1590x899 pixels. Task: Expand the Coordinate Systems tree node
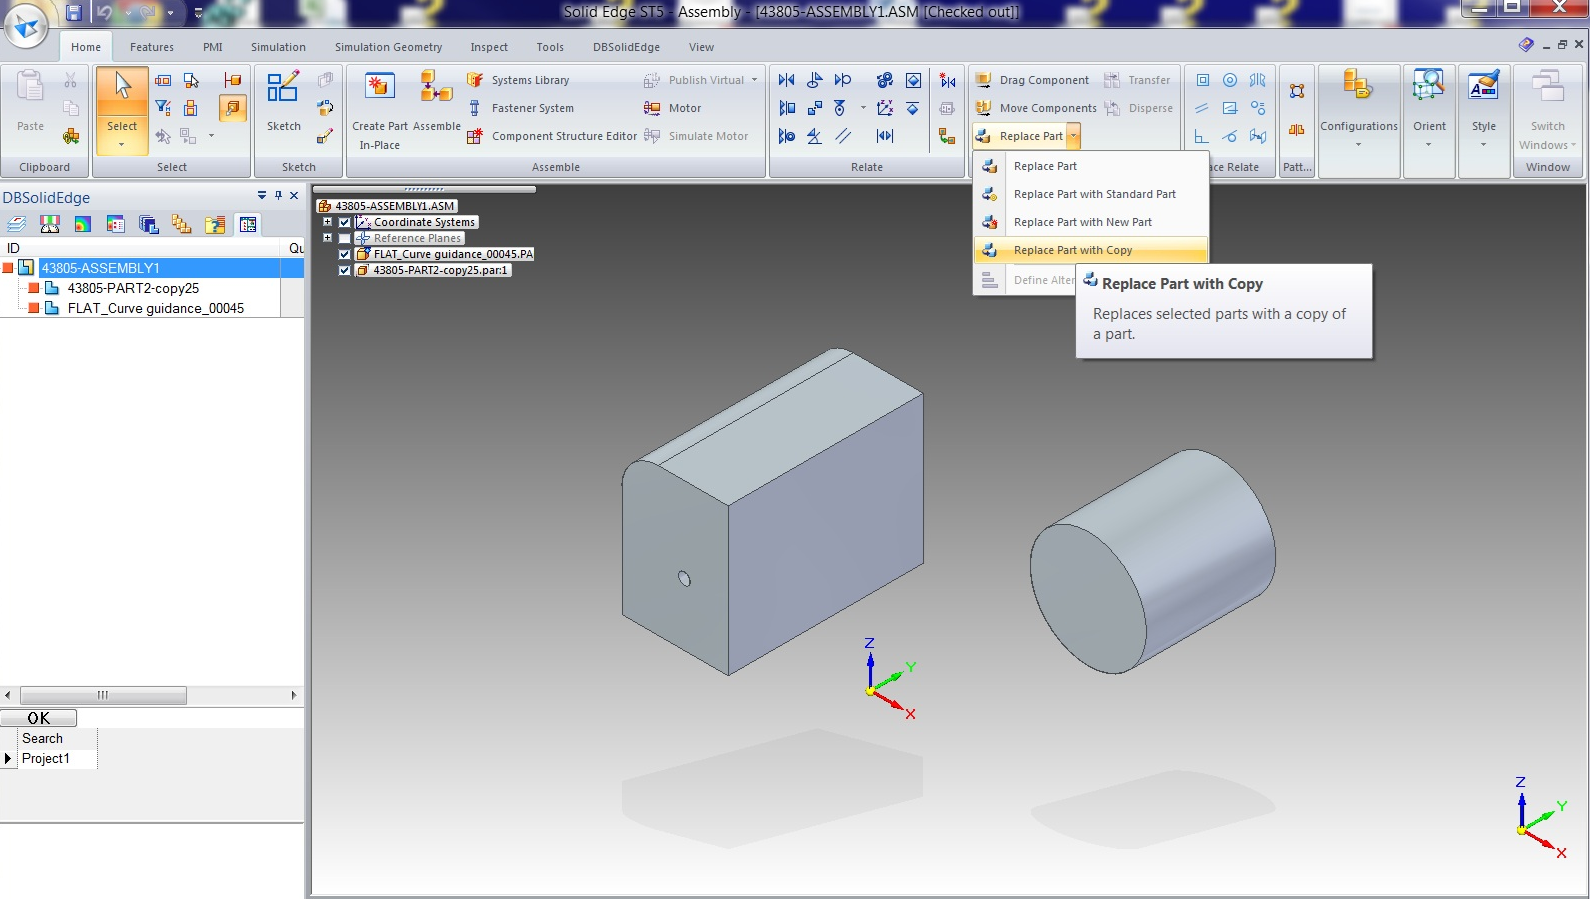tap(327, 222)
